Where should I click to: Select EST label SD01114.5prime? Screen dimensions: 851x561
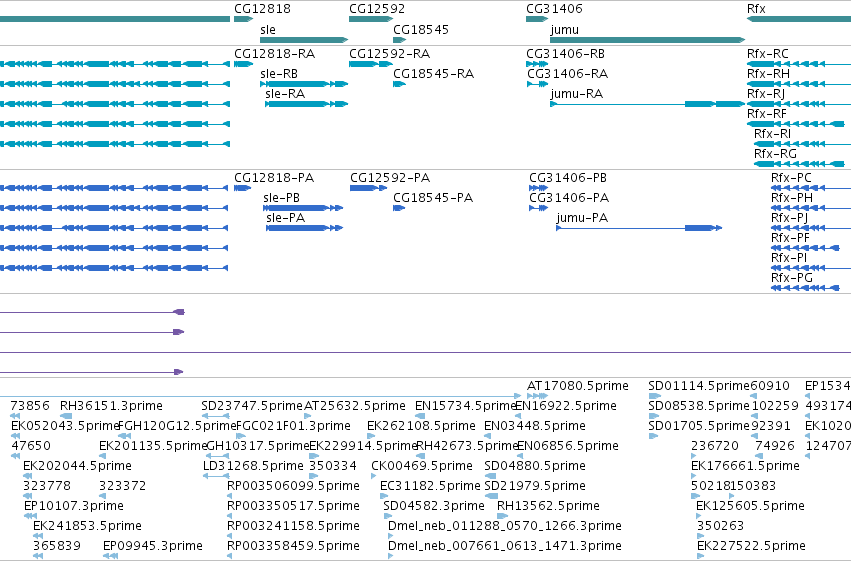pos(699,386)
